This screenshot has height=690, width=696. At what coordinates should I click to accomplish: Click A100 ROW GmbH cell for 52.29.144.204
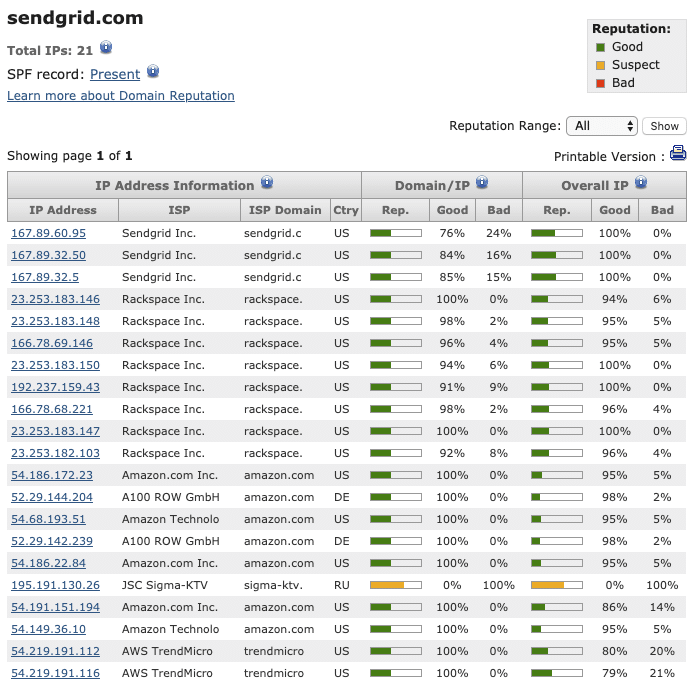(x=170, y=497)
